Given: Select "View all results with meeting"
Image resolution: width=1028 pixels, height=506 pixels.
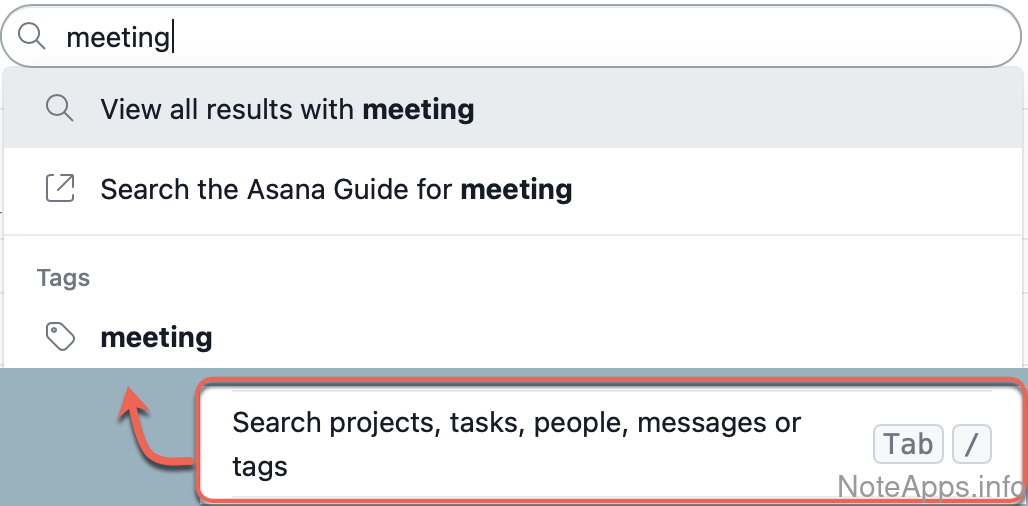Looking at the screenshot, I should point(288,109).
